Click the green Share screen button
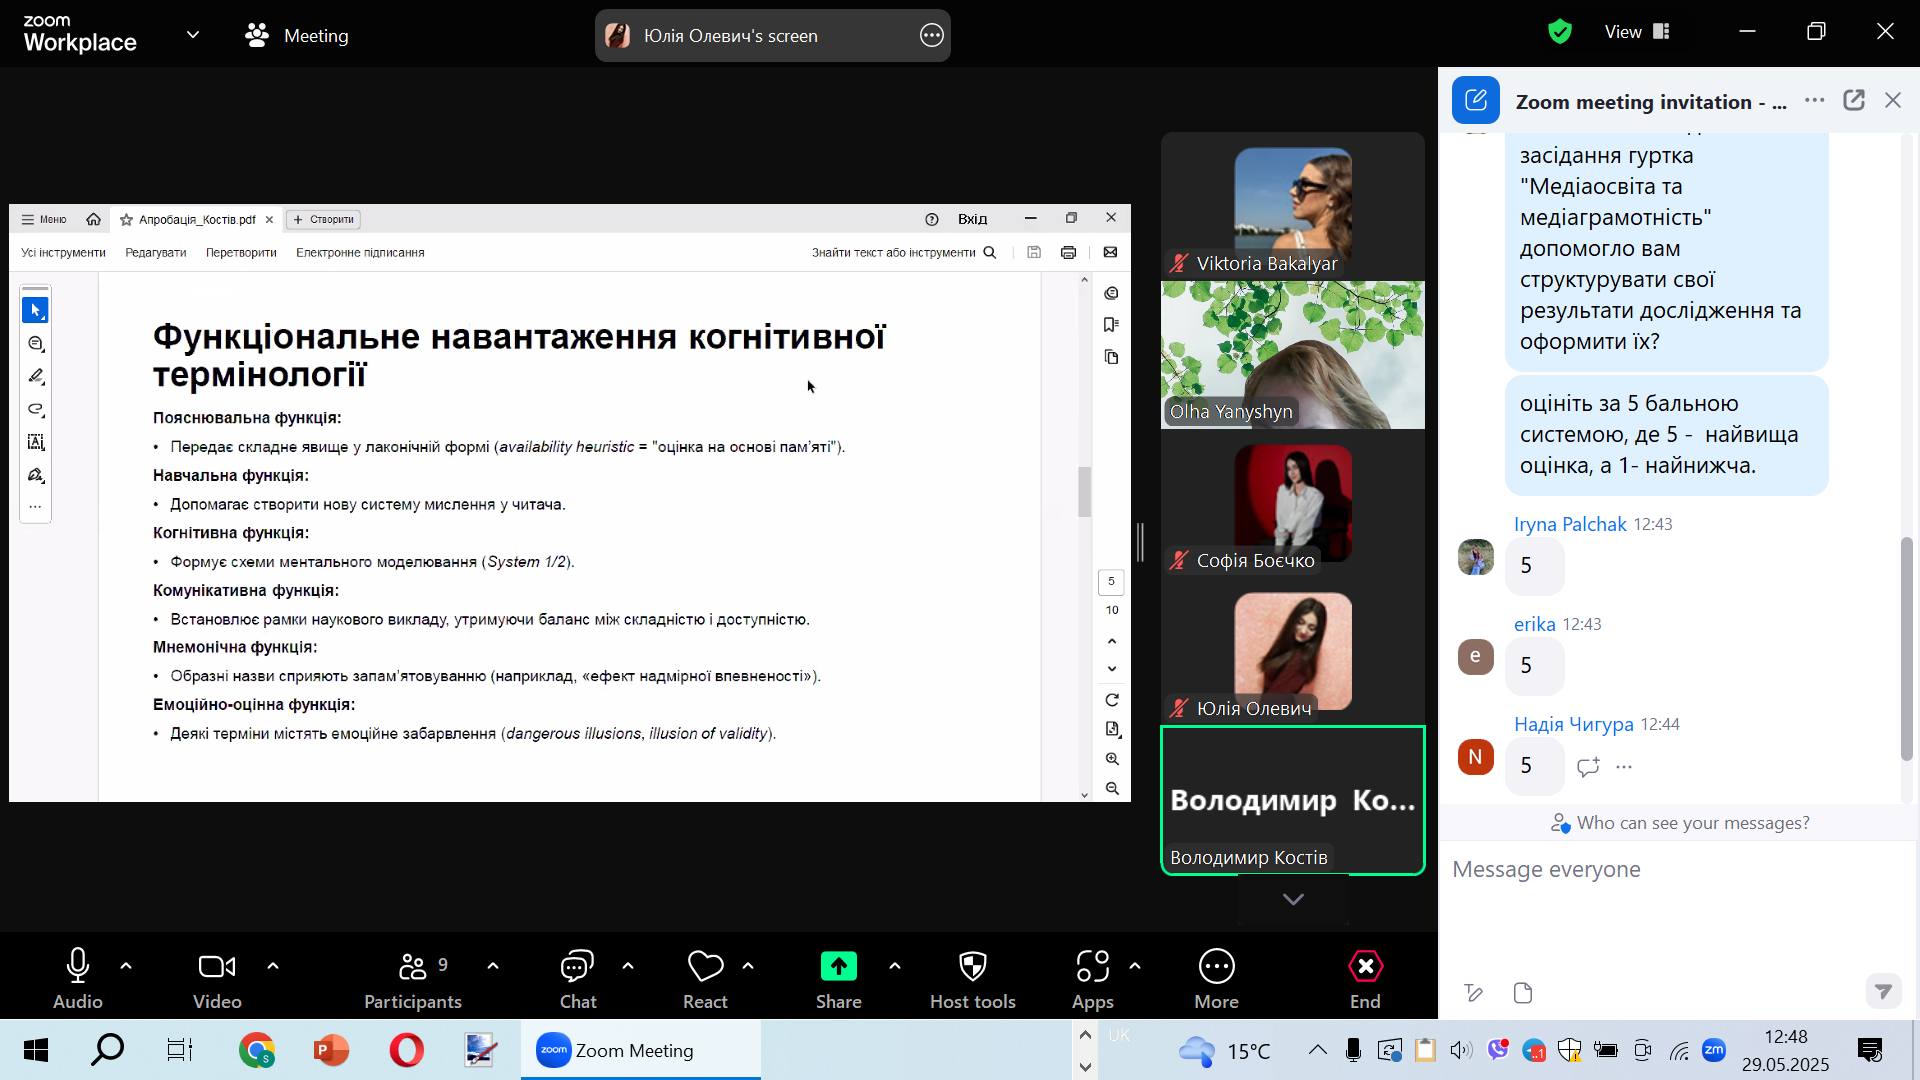Image resolution: width=1920 pixels, height=1080 pixels. point(838,979)
